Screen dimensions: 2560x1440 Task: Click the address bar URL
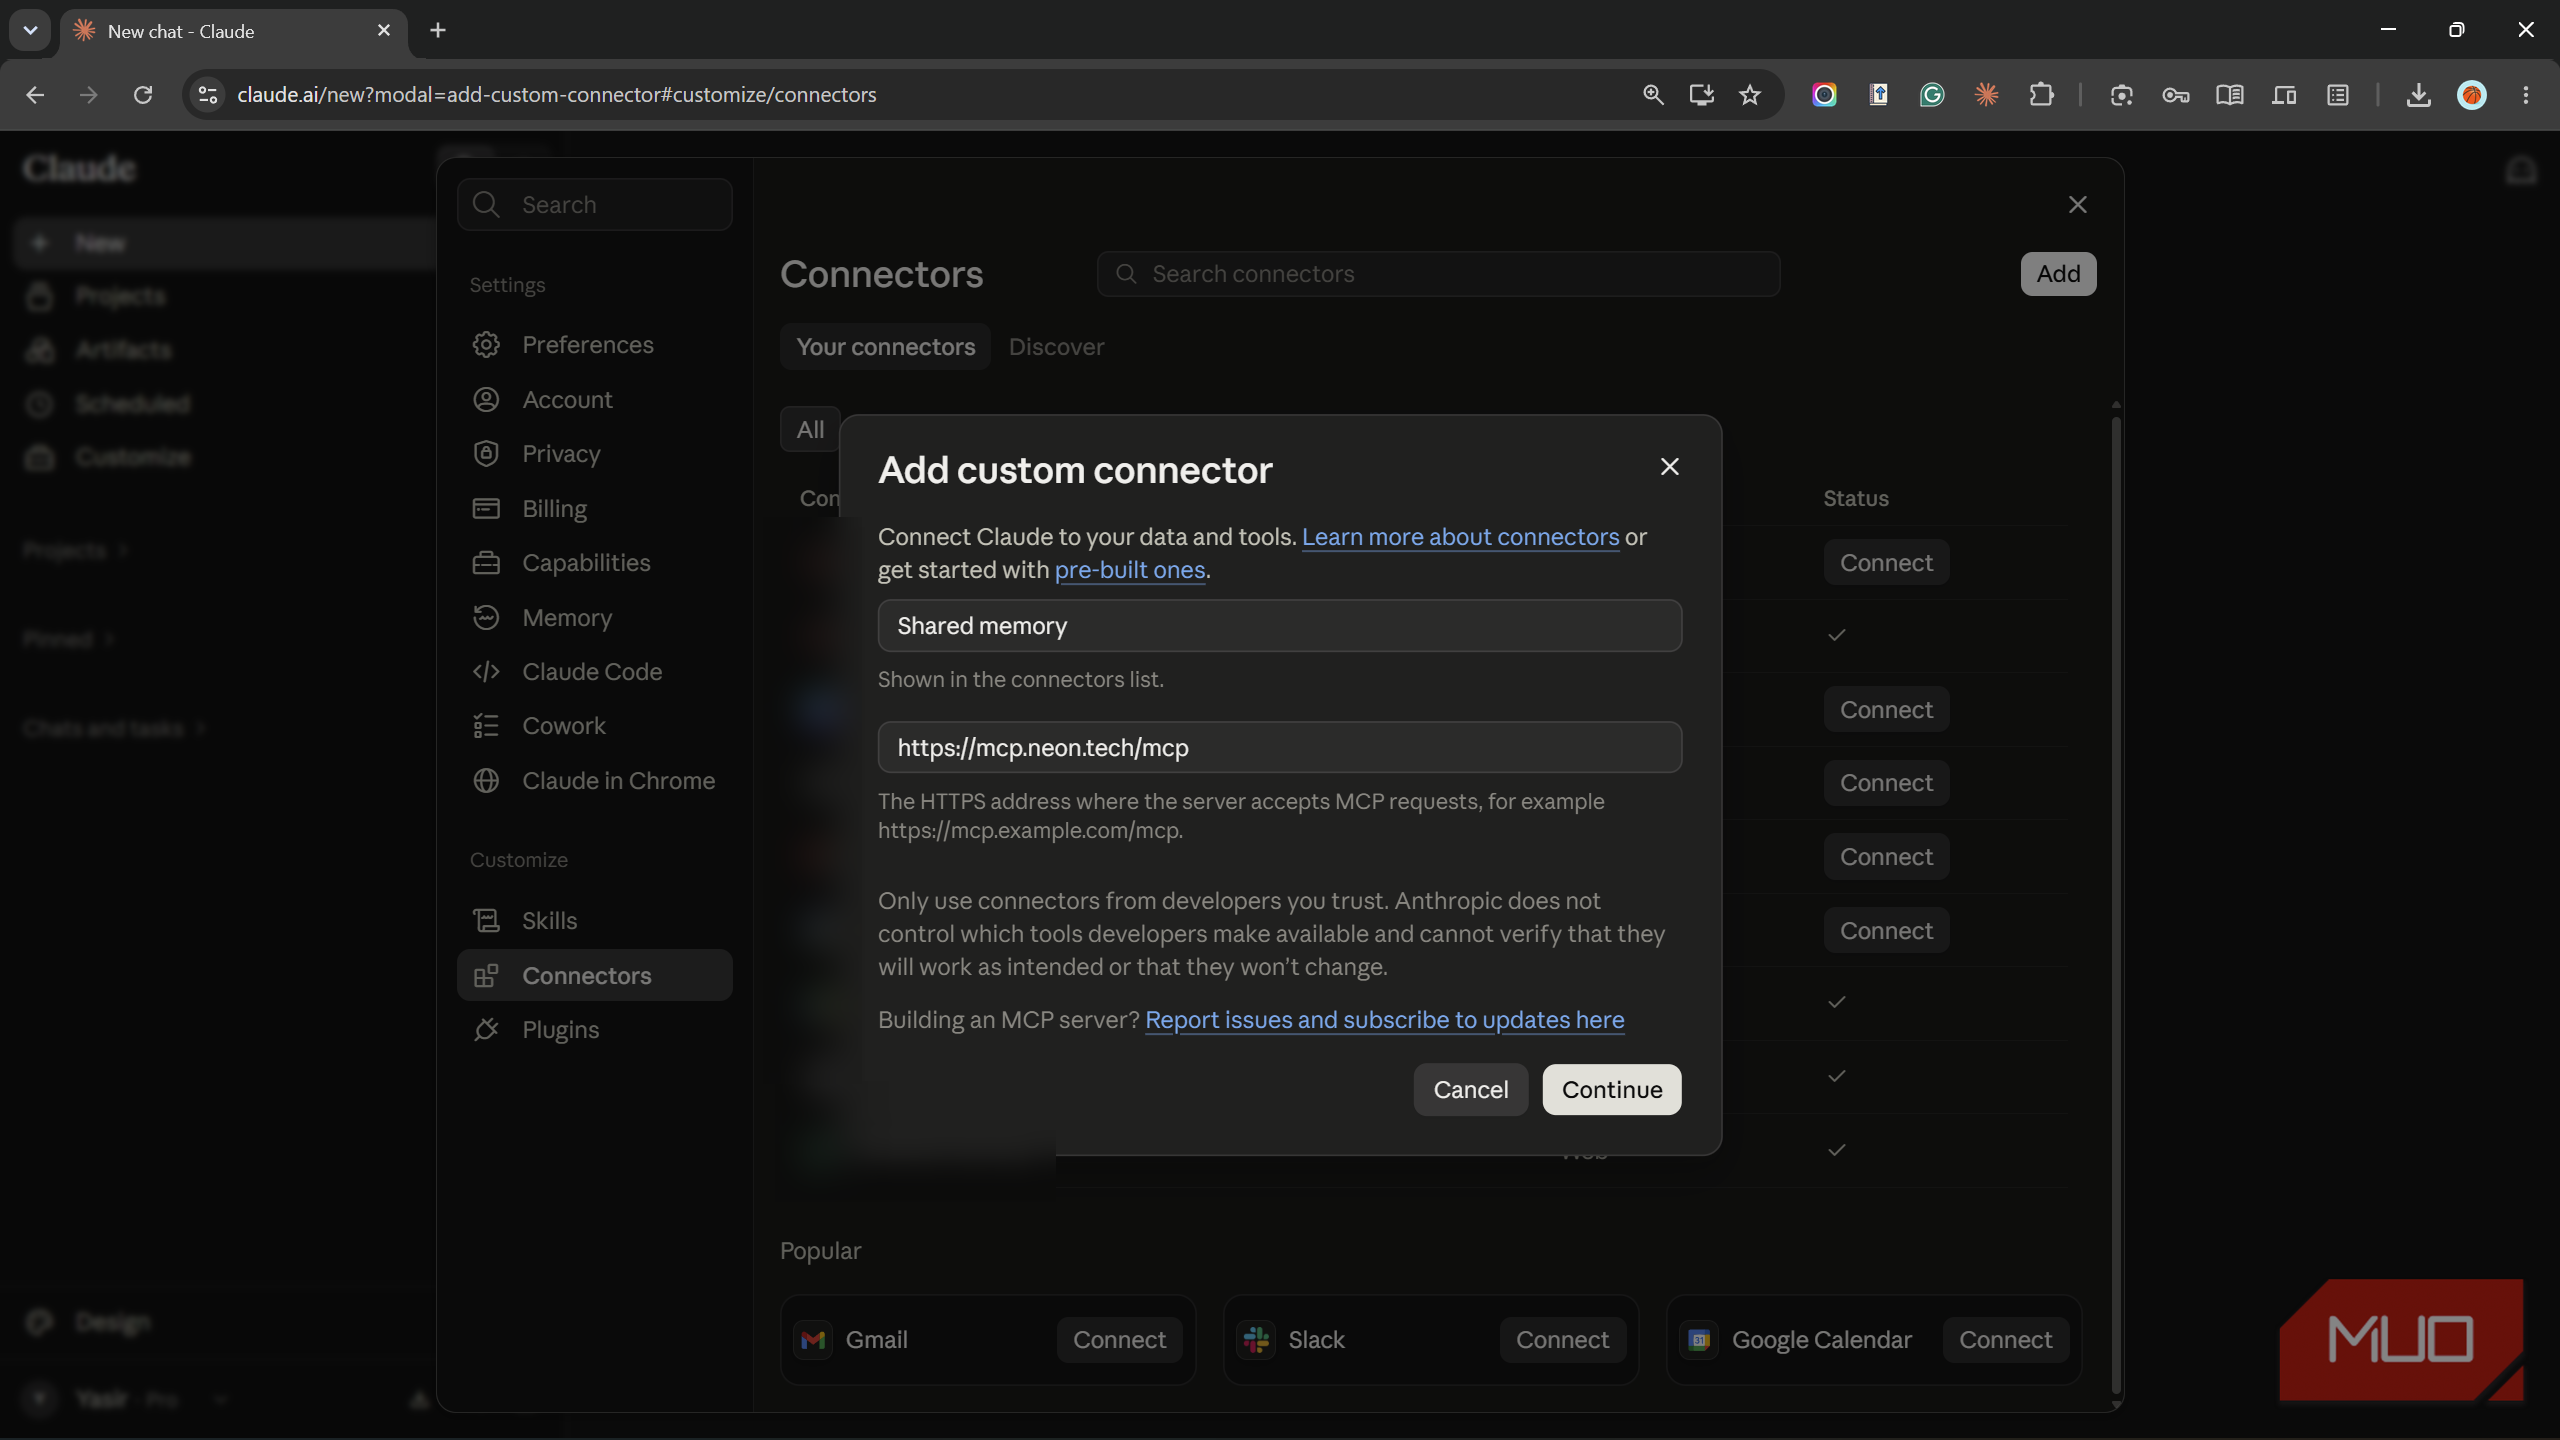point(556,95)
